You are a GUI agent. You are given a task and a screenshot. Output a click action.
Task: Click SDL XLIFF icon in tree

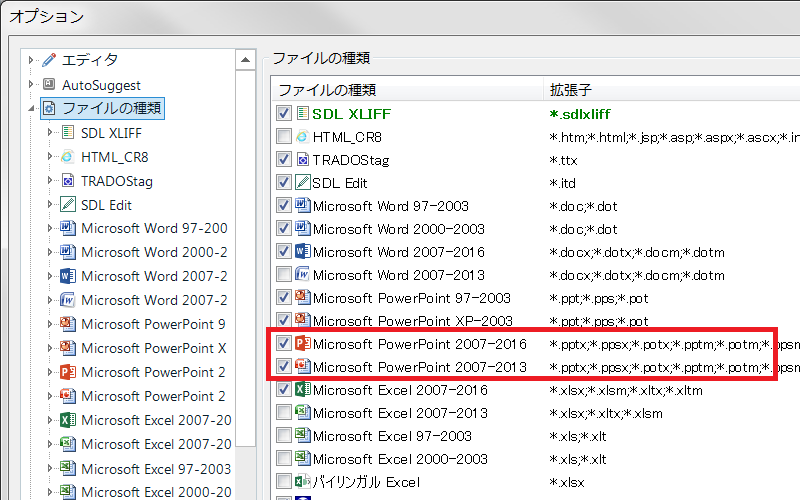pyautogui.click(x=68, y=133)
